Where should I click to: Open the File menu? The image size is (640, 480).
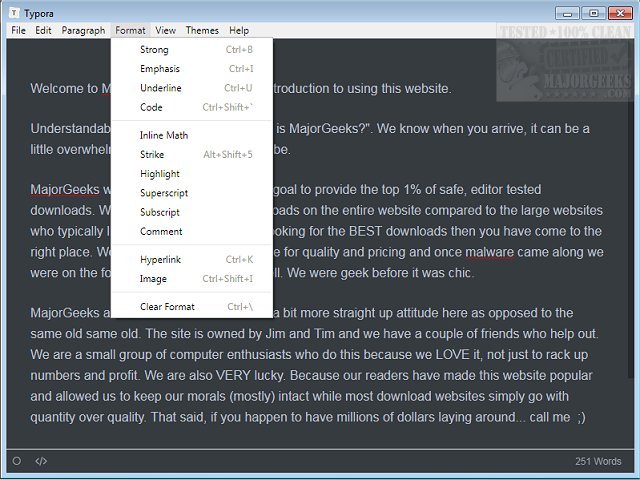pos(18,31)
